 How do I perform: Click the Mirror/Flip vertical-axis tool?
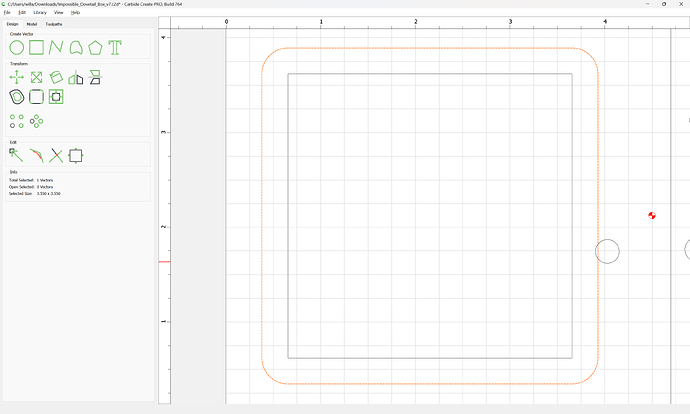(x=76, y=77)
